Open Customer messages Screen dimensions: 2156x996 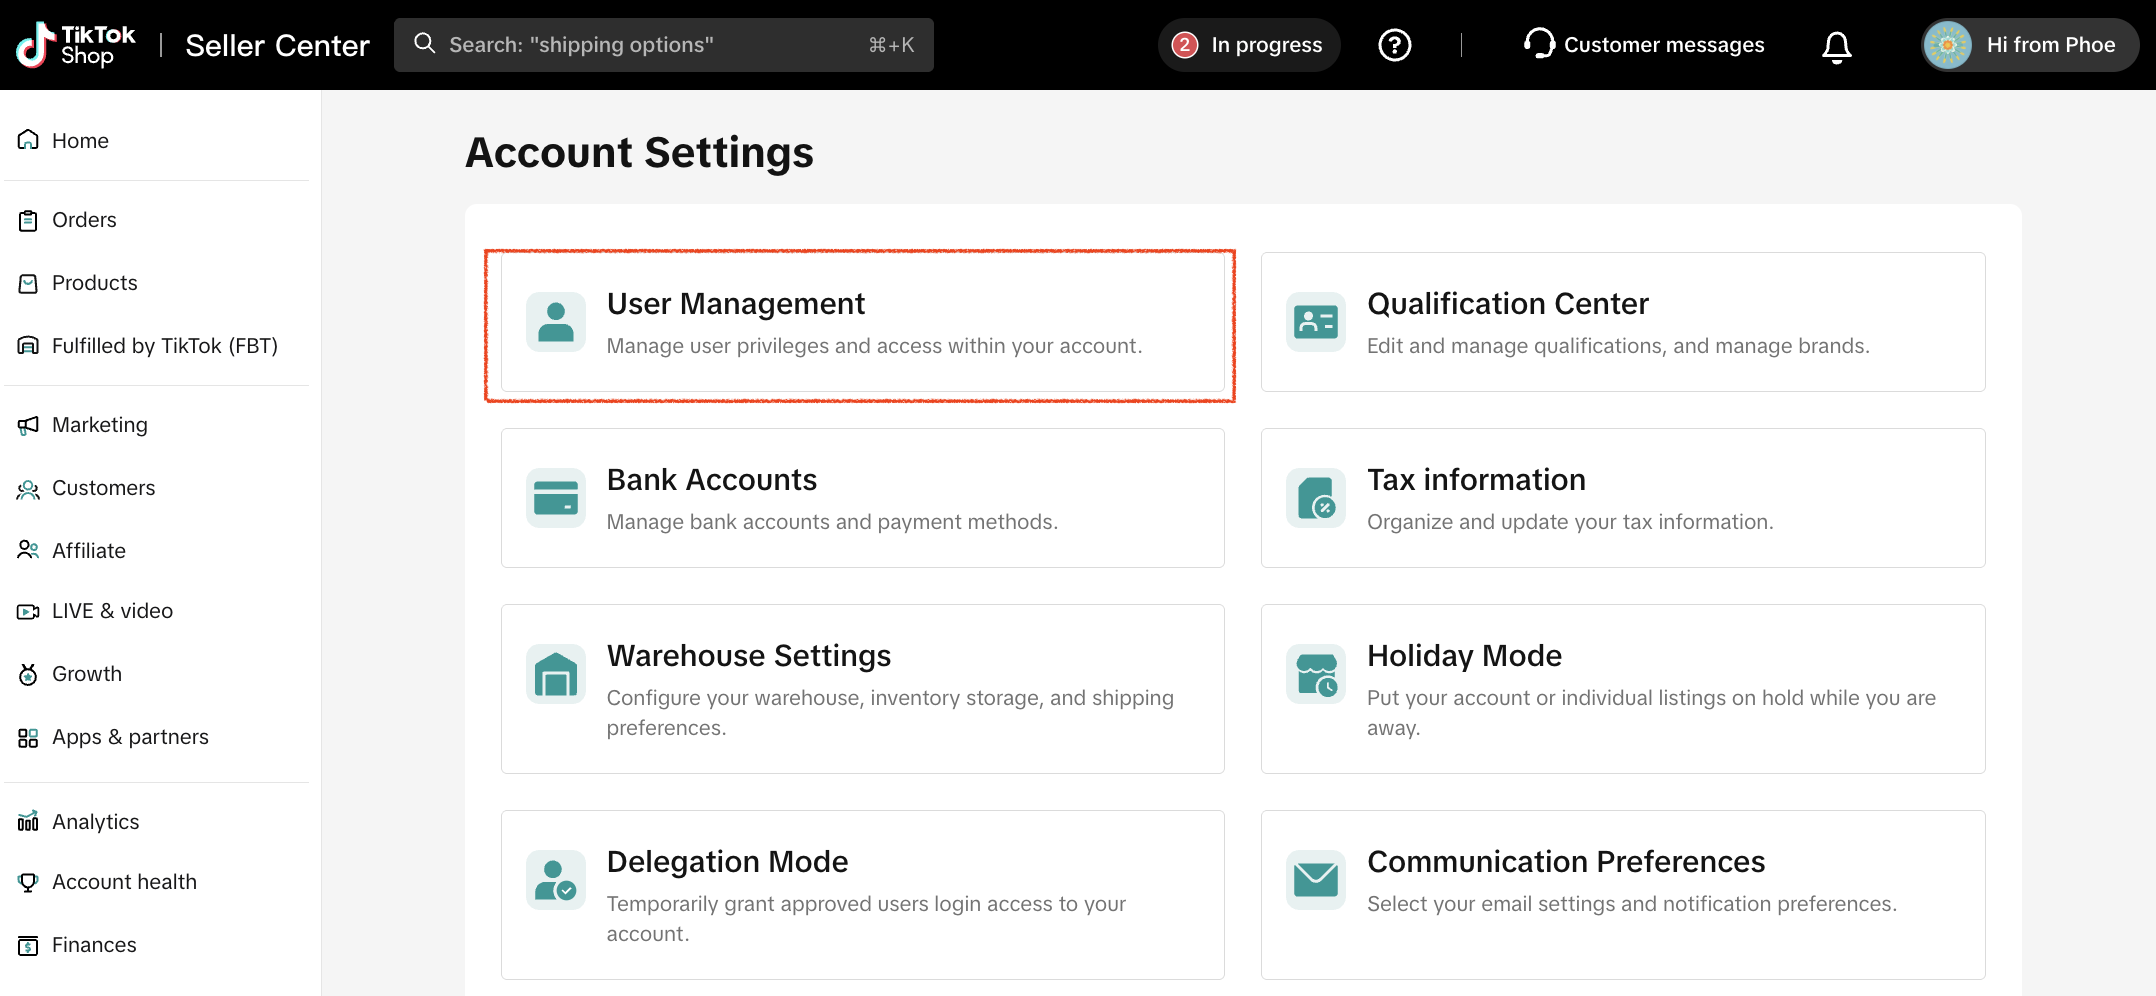[1644, 45]
